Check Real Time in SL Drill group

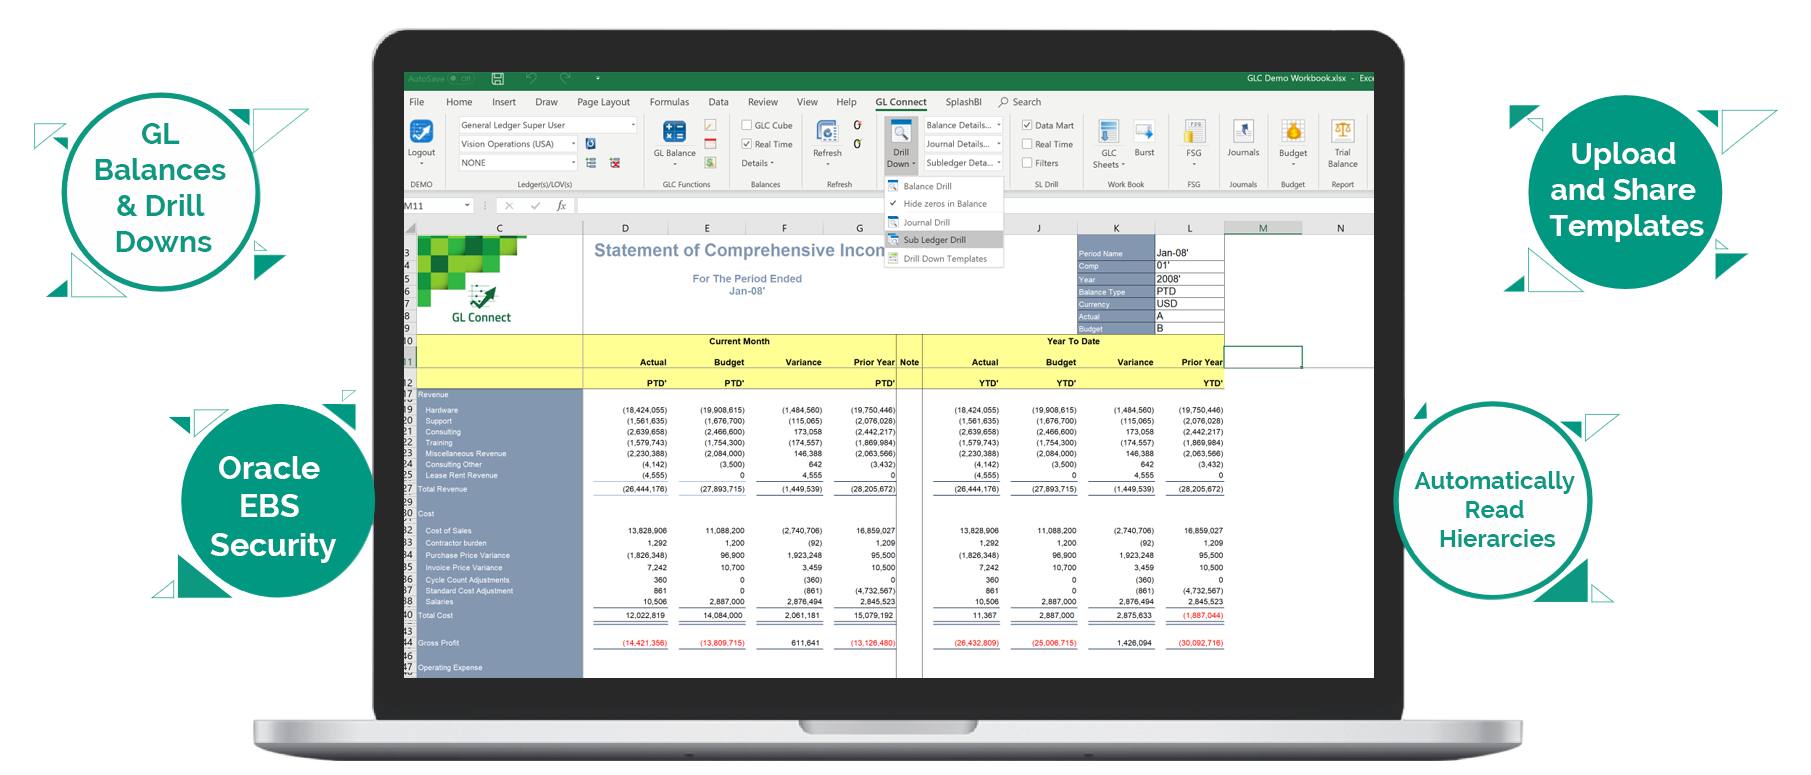1027,144
